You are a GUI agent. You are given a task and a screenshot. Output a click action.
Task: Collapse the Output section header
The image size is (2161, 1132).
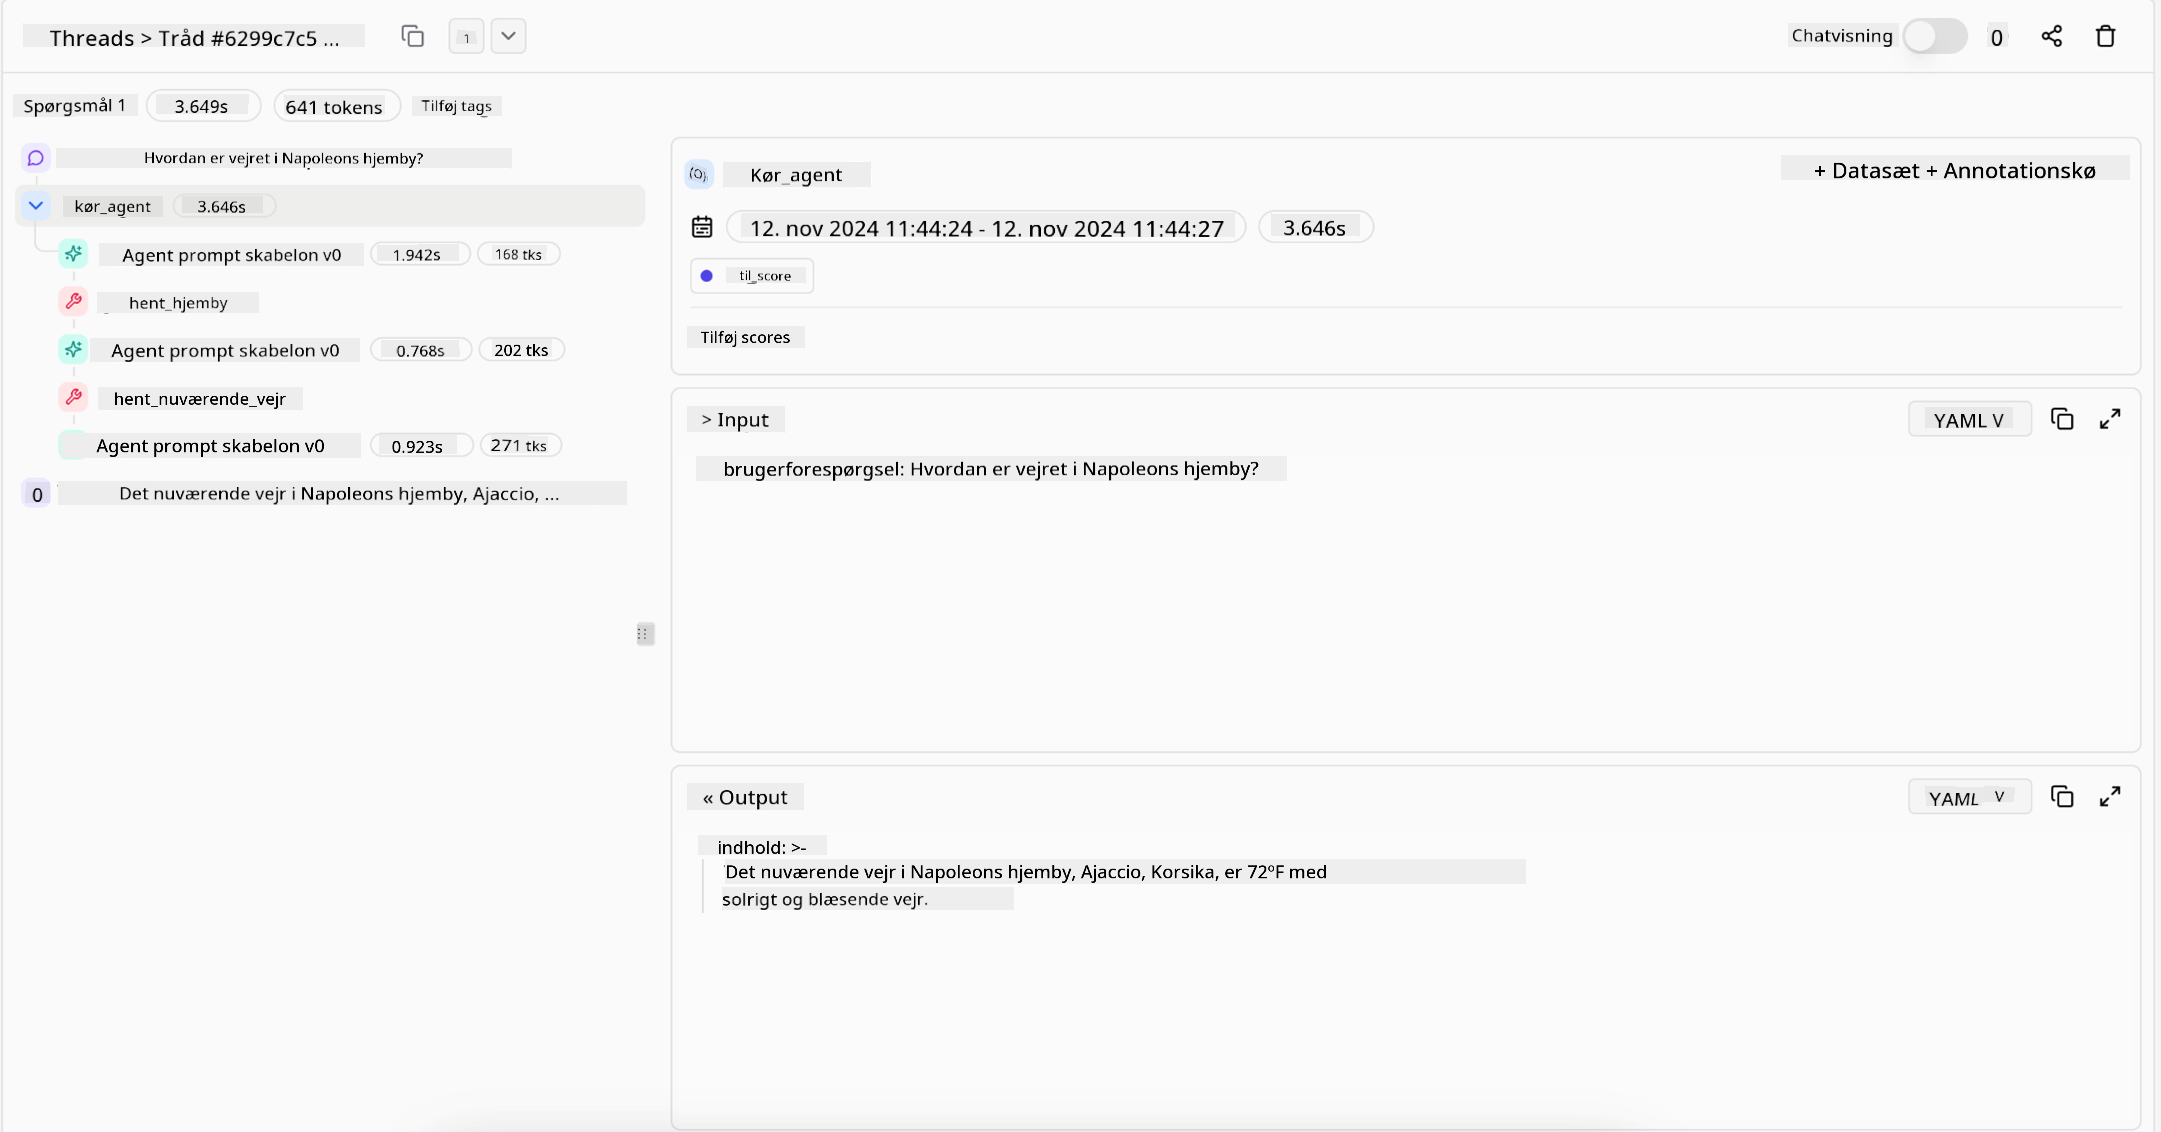tap(745, 798)
